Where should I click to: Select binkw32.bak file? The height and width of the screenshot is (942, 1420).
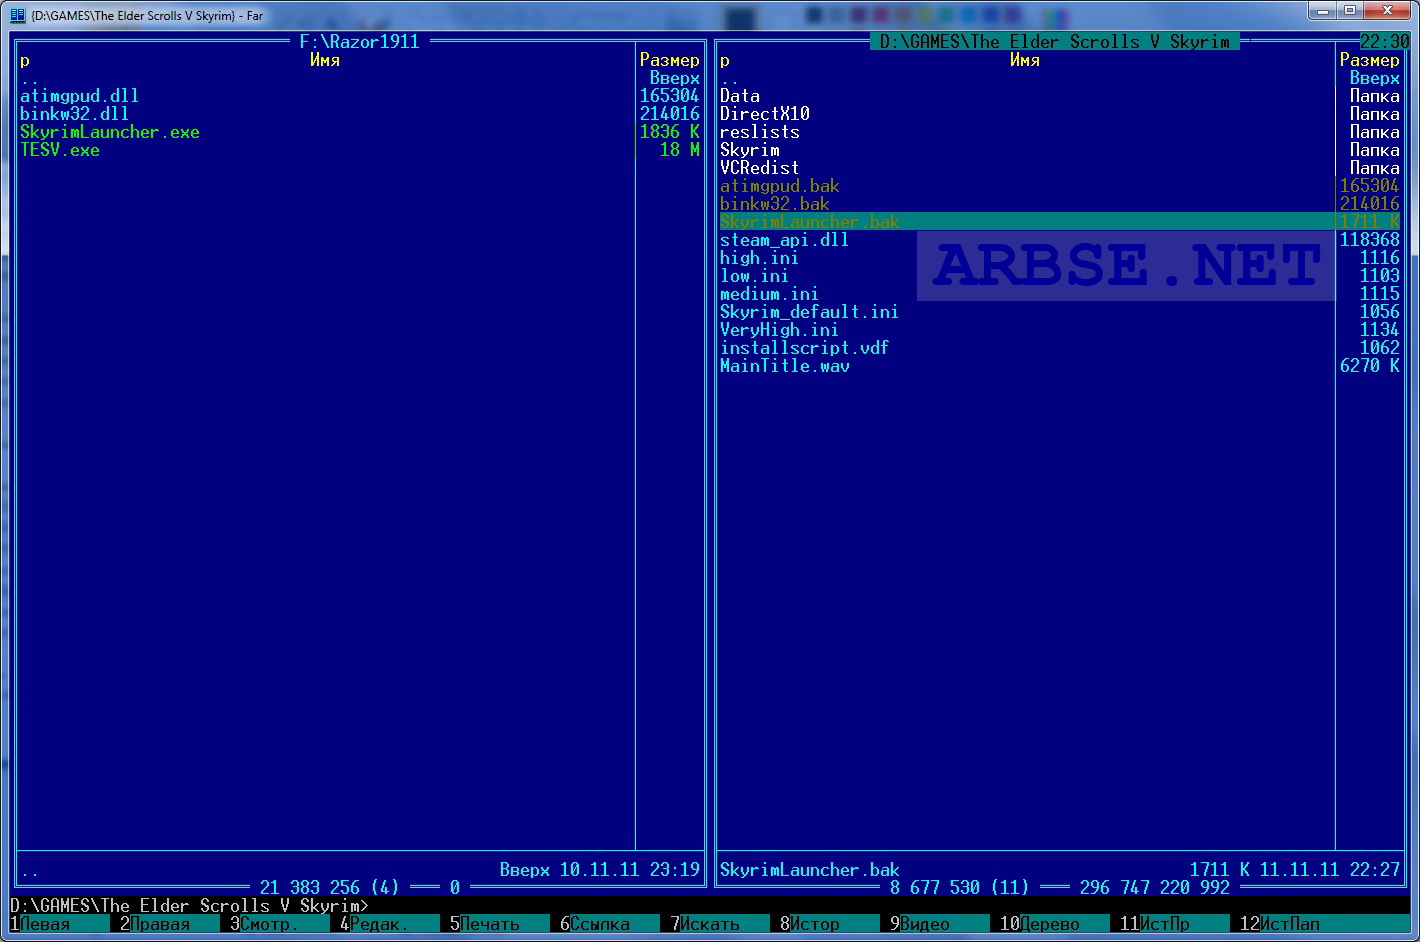coord(775,204)
